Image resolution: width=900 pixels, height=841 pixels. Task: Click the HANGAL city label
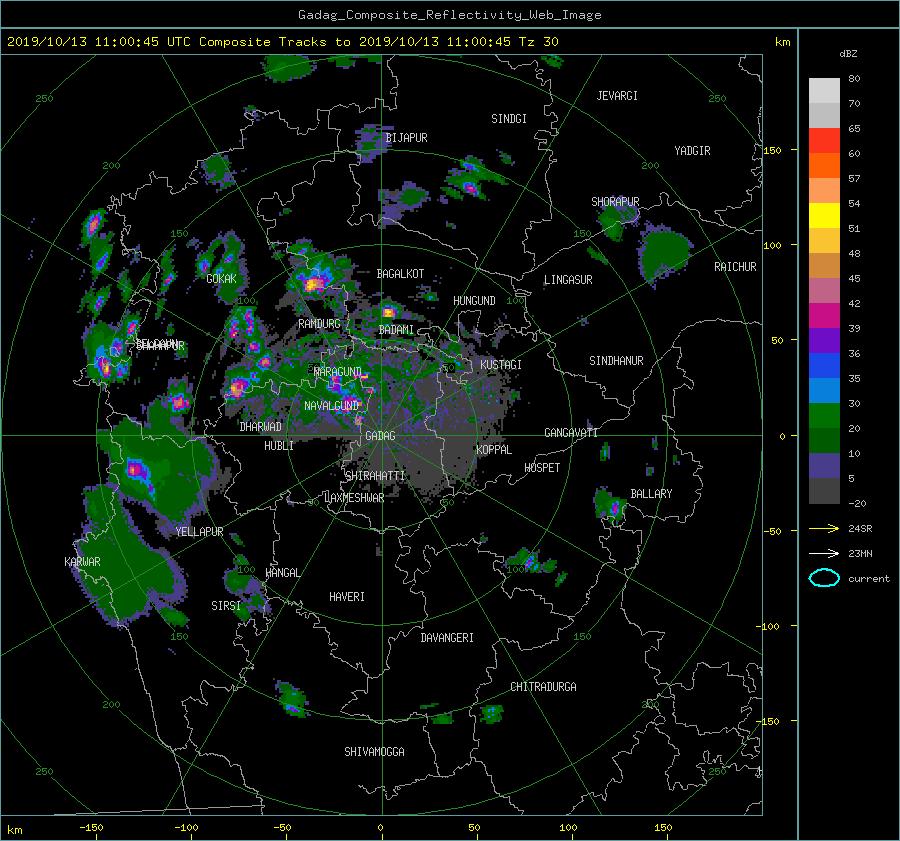(282, 573)
